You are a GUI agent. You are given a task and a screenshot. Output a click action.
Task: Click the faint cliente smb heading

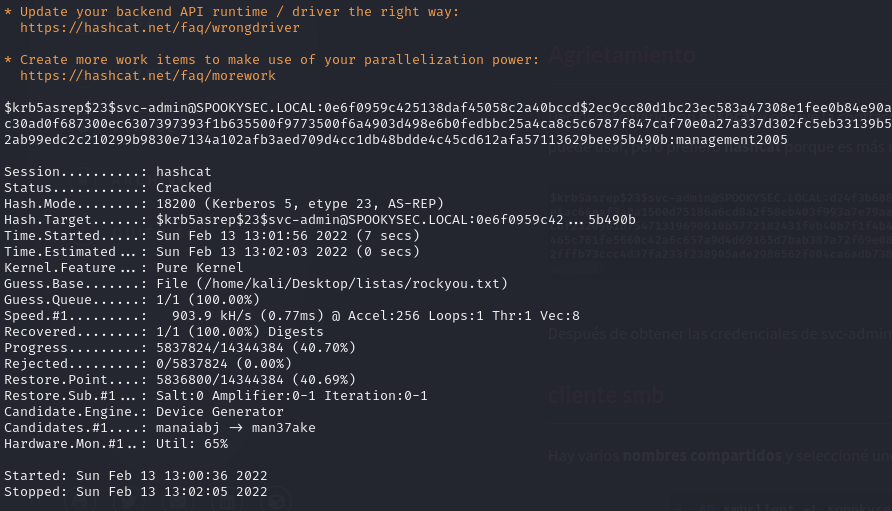[606, 396]
